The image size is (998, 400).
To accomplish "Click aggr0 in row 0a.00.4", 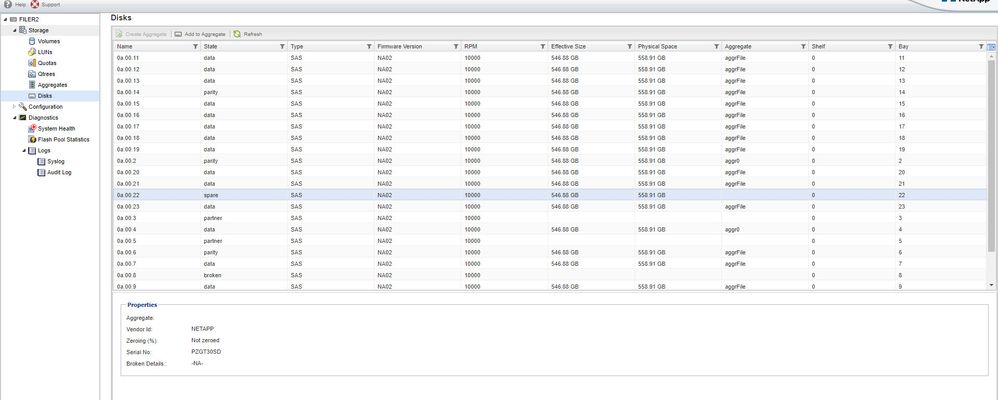I will click(732, 230).
